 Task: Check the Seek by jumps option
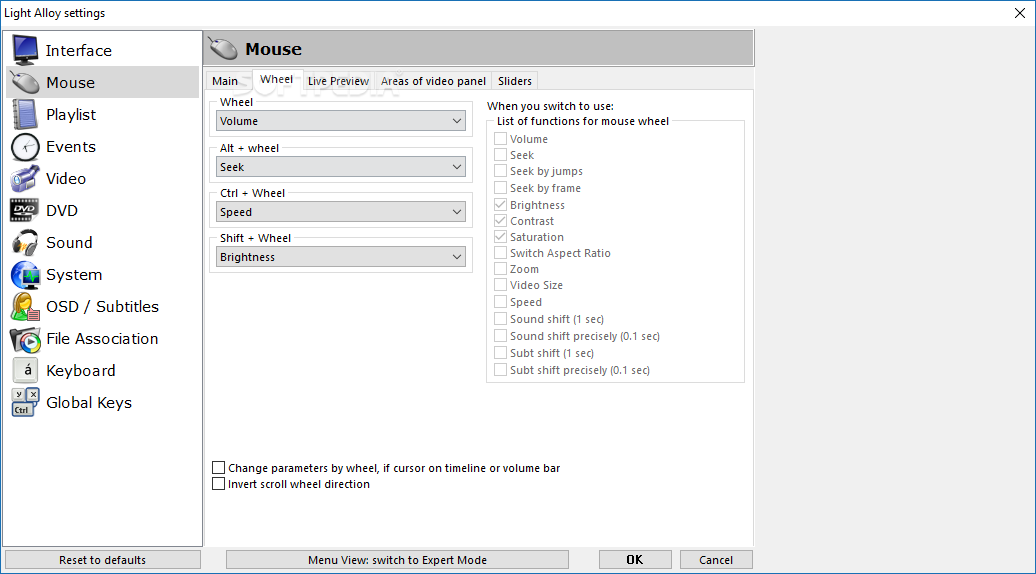pyautogui.click(x=500, y=171)
